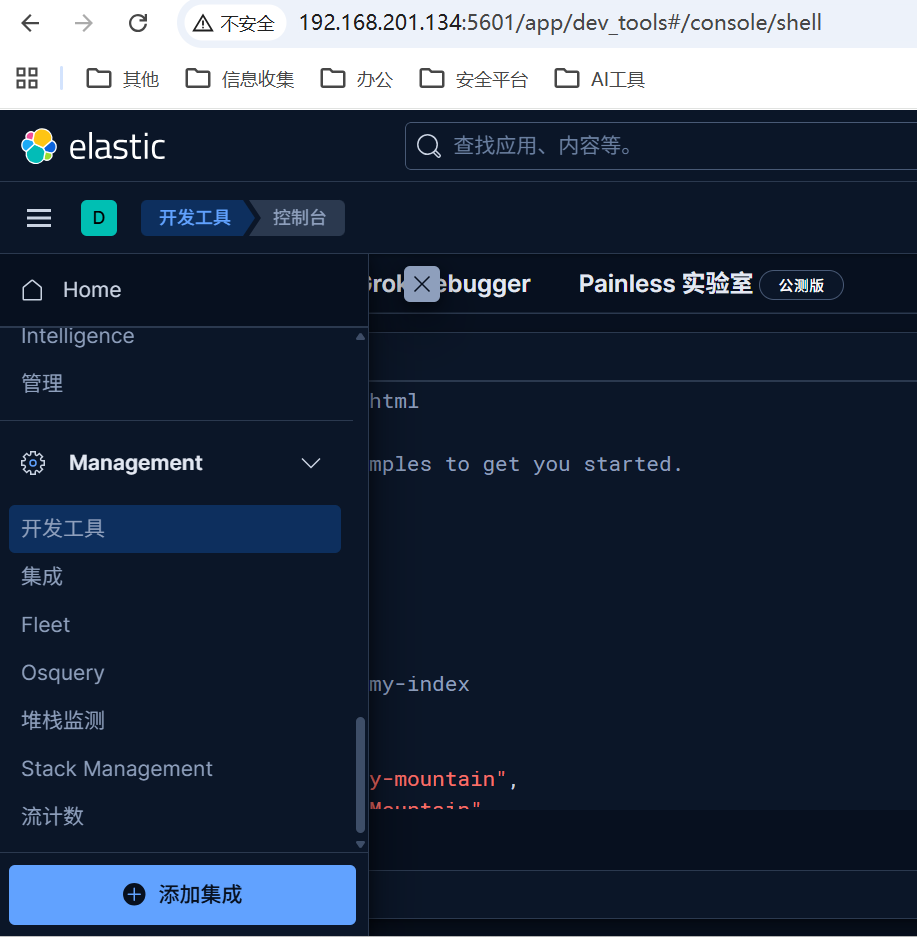
Task: Click the 开发工具 breadcrumb
Action: pyautogui.click(x=195, y=218)
